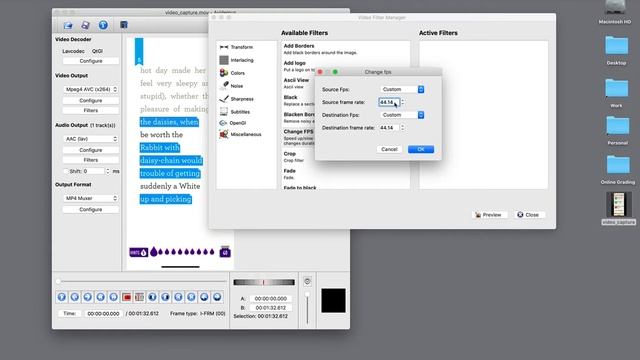Close the Video Filter Manager
This screenshot has height=360, width=640.
click(529, 215)
